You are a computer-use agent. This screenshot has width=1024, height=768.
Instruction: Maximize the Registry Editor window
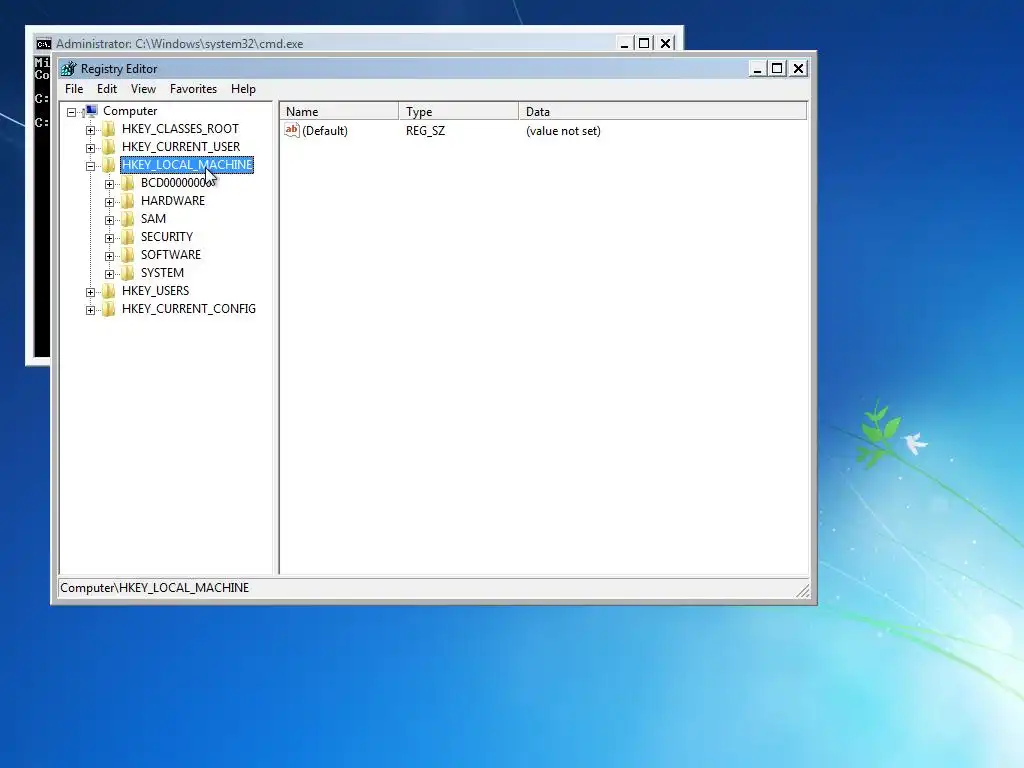pos(777,69)
